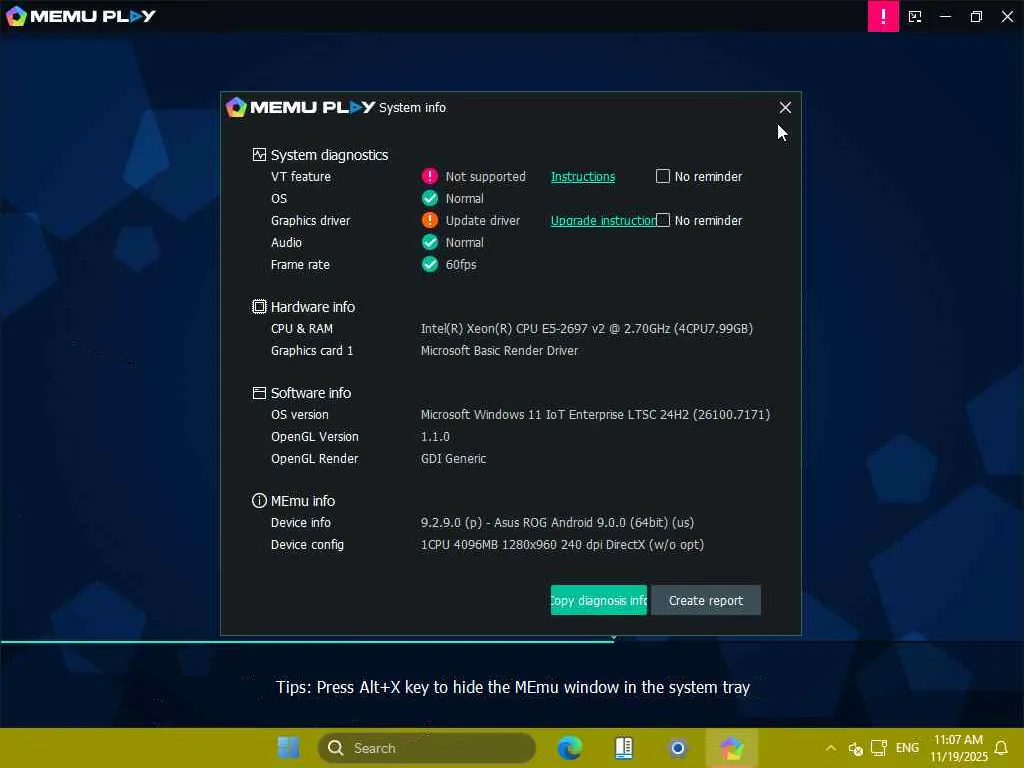Click the 60fps frame rate value
The width and height of the screenshot is (1024, 768).
pyautogui.click(x=461, y=264)
